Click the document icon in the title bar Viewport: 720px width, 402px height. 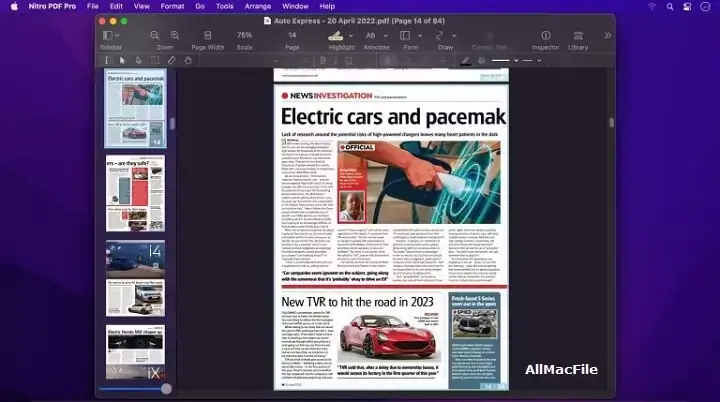tap(267, 21)
